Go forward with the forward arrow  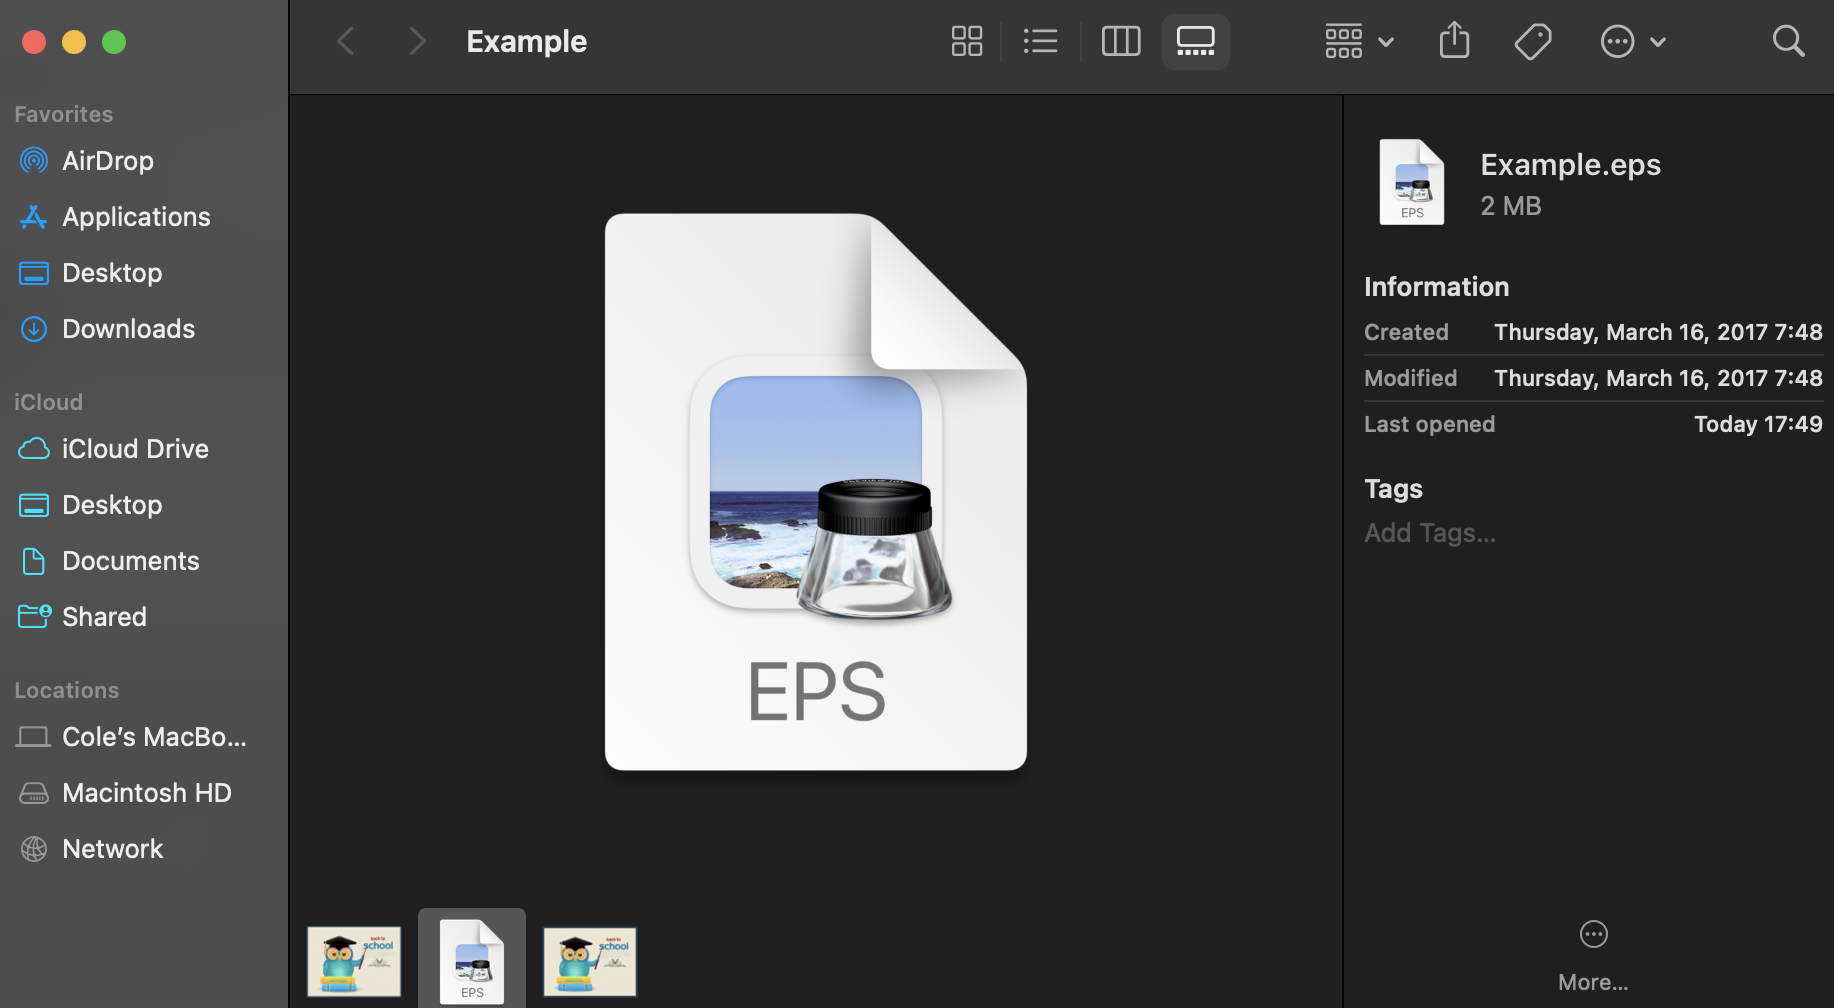pyautogui.click(x=417, y=41)
